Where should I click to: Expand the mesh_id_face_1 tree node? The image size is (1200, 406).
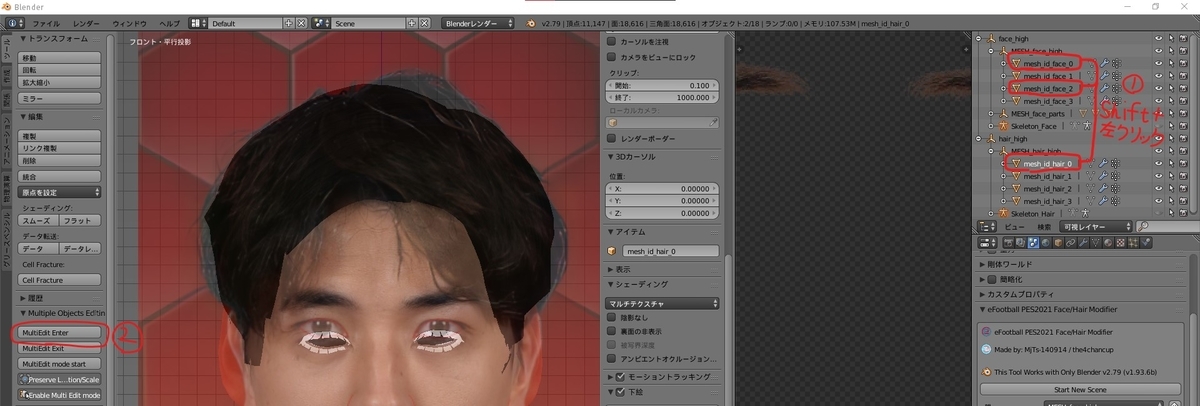click(x=1003, y=76)
